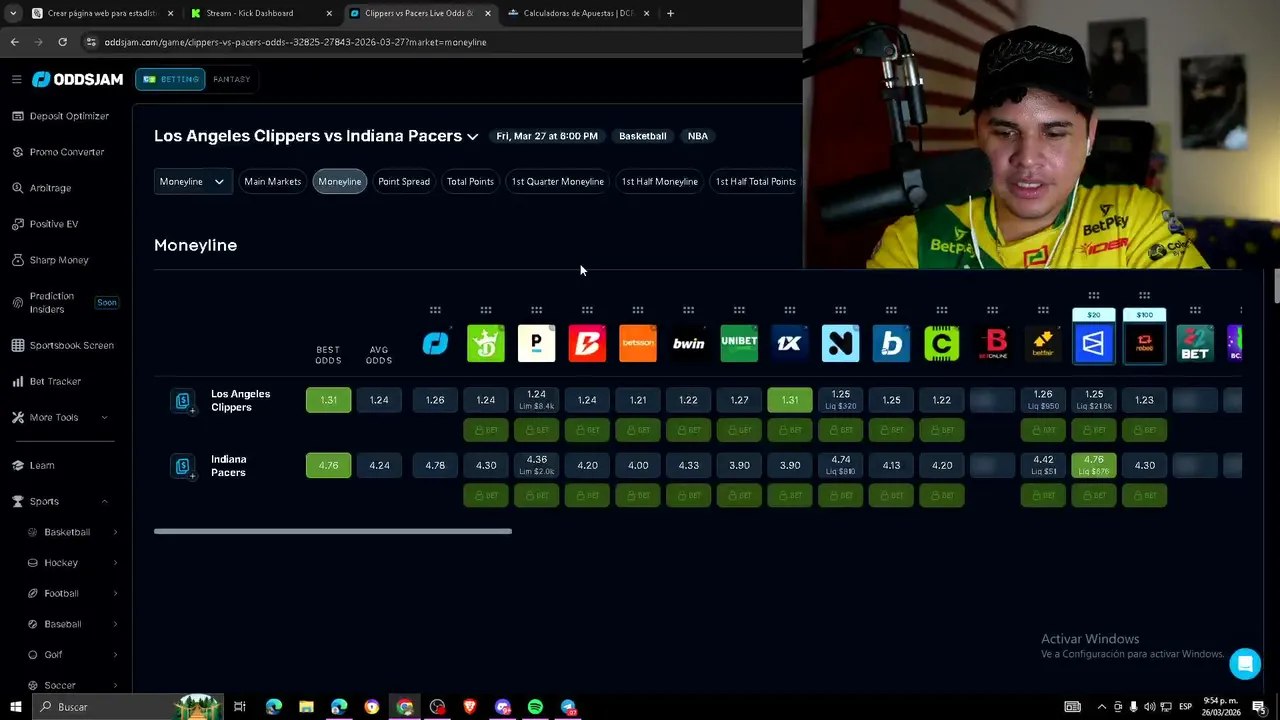Select the Point Spread market tab
The height and width of the screenshot is (720, 1280).
[x=404, y=181]
